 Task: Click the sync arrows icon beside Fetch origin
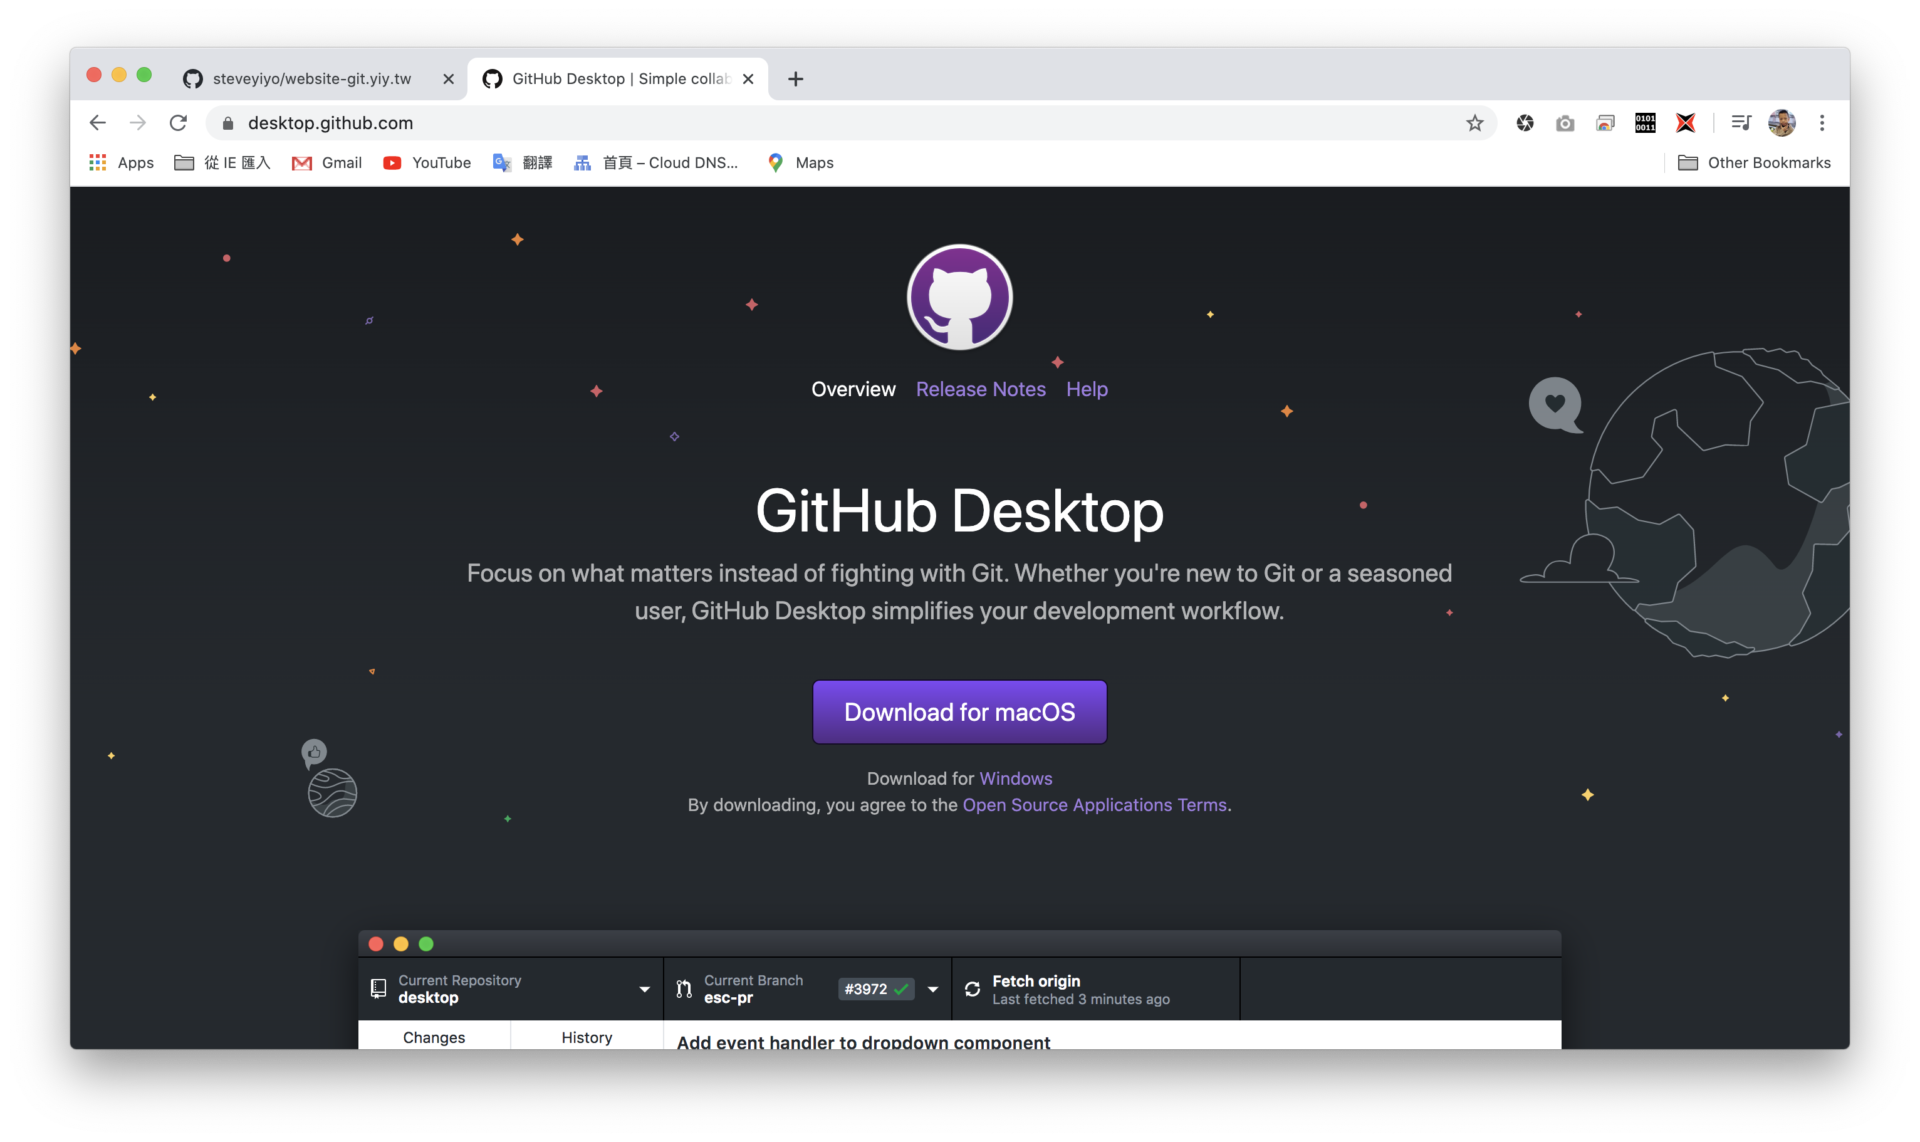click(x=972, y=989)
